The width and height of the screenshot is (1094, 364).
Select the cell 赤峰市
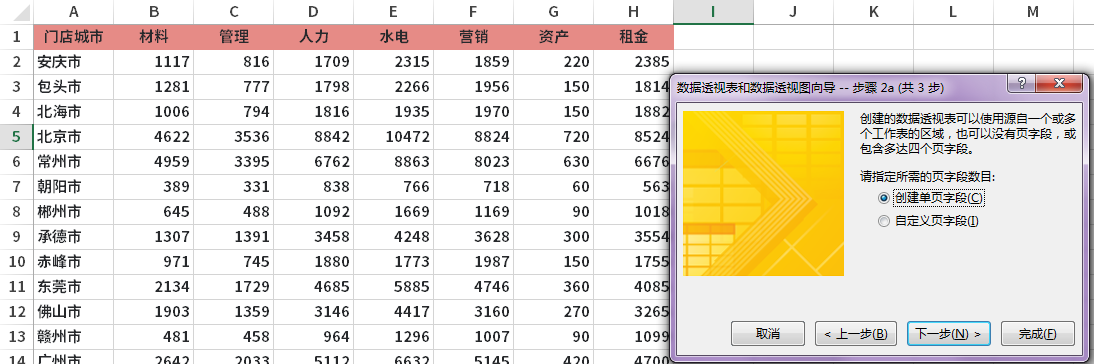74,261
